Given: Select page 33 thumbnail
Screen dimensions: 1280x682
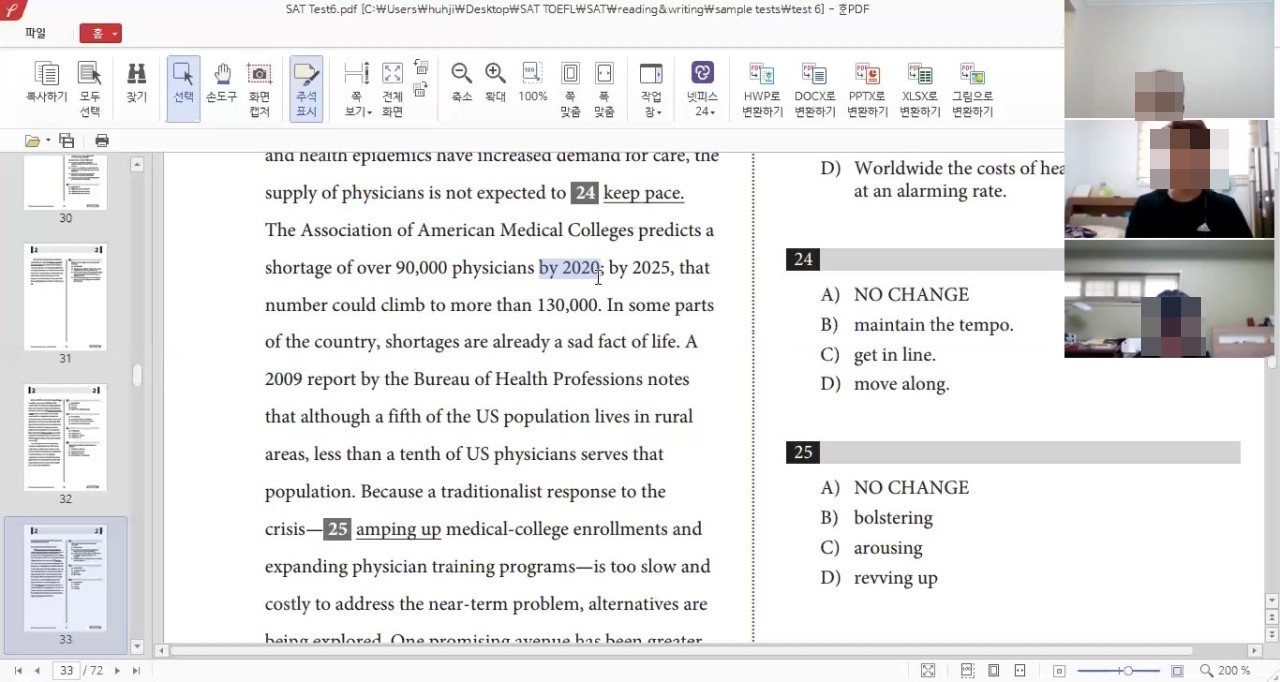Looking at the screenshot, I should point(65,578).
